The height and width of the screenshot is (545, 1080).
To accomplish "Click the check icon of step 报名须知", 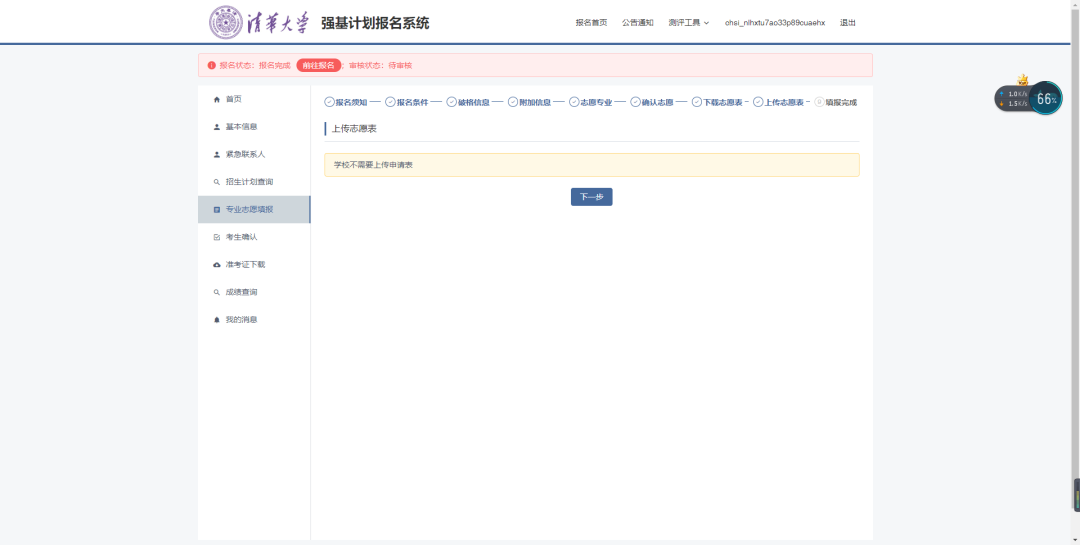I will tap(329, 102).
